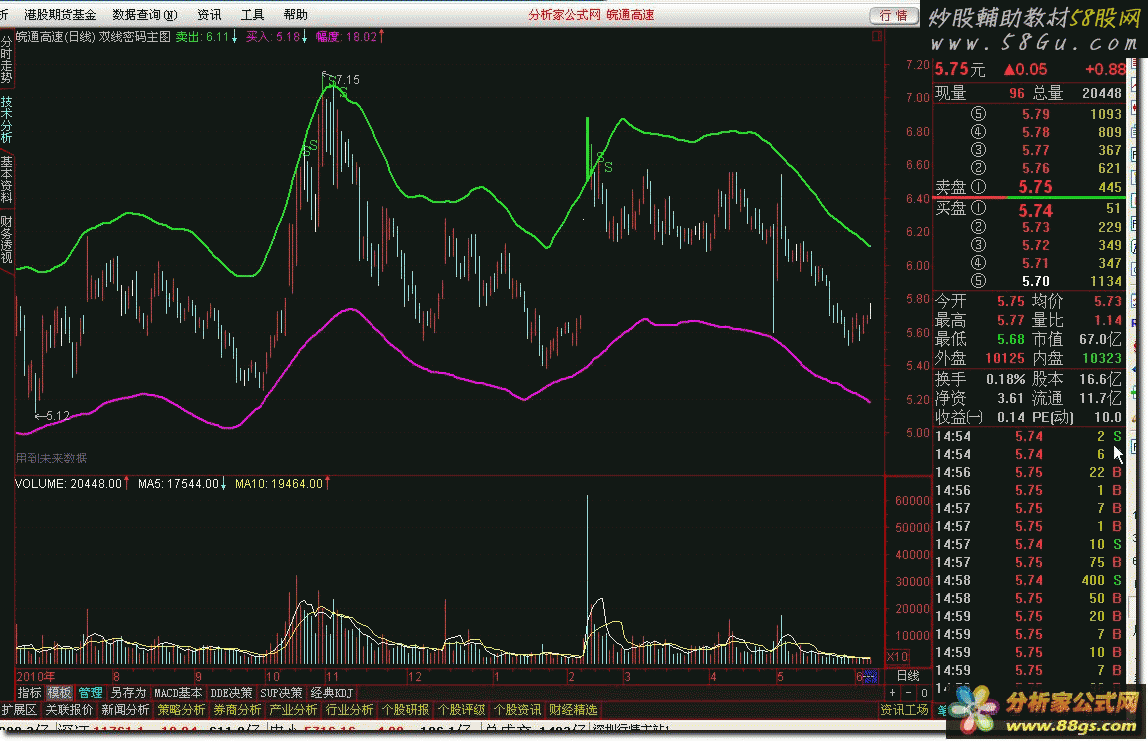Click the 7.15 high price marker

[348, 80]
